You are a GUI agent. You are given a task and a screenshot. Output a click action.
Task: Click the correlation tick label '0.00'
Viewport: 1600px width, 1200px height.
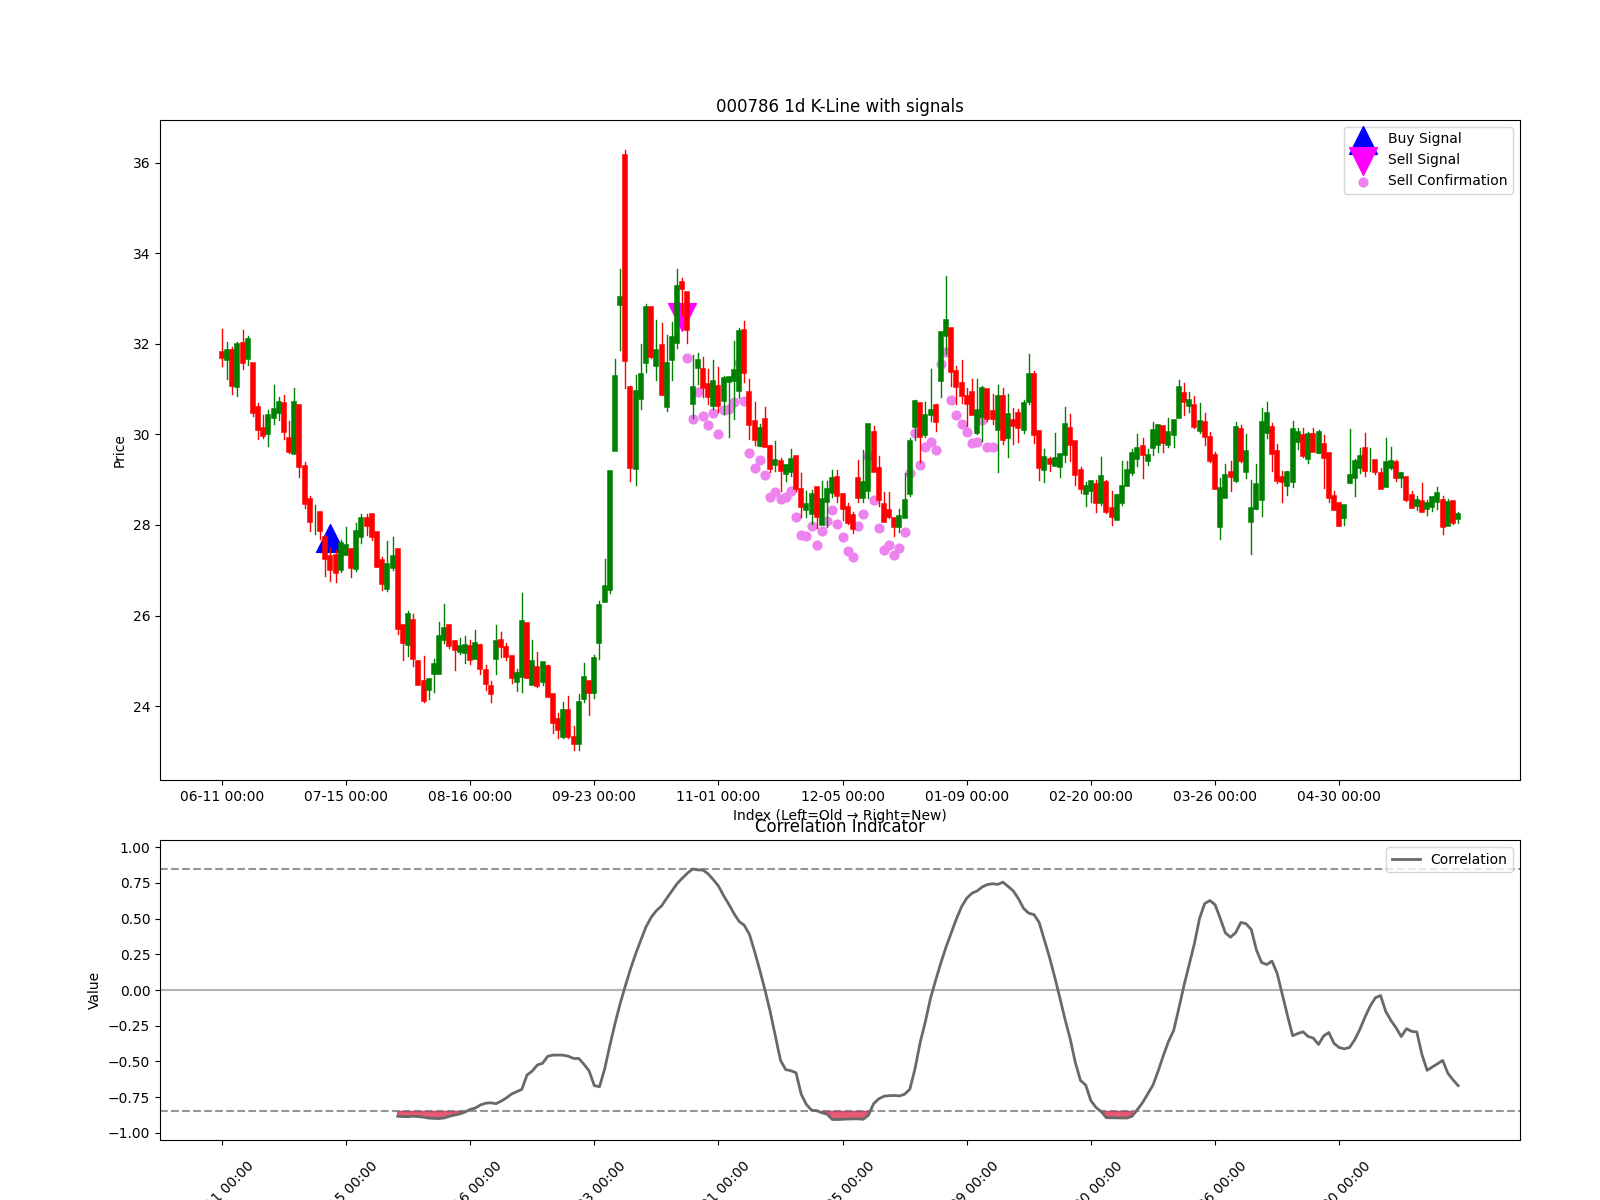[x=134, y=991]
